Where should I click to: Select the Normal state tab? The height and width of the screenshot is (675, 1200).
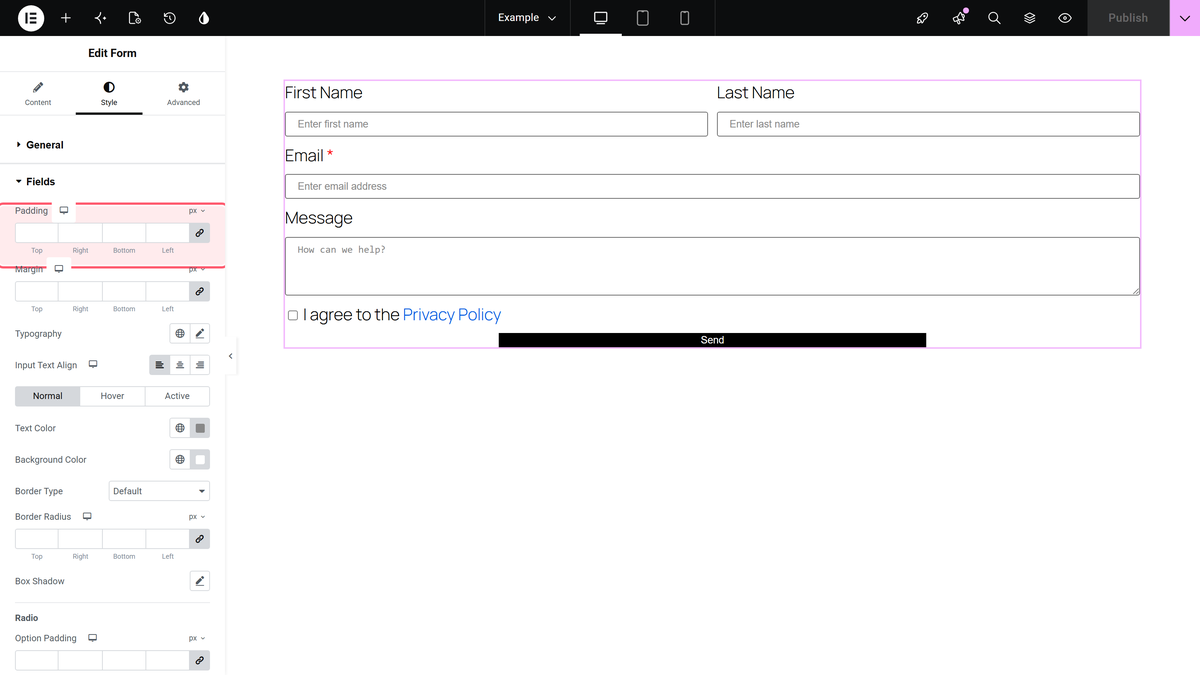tap(48, 396)
